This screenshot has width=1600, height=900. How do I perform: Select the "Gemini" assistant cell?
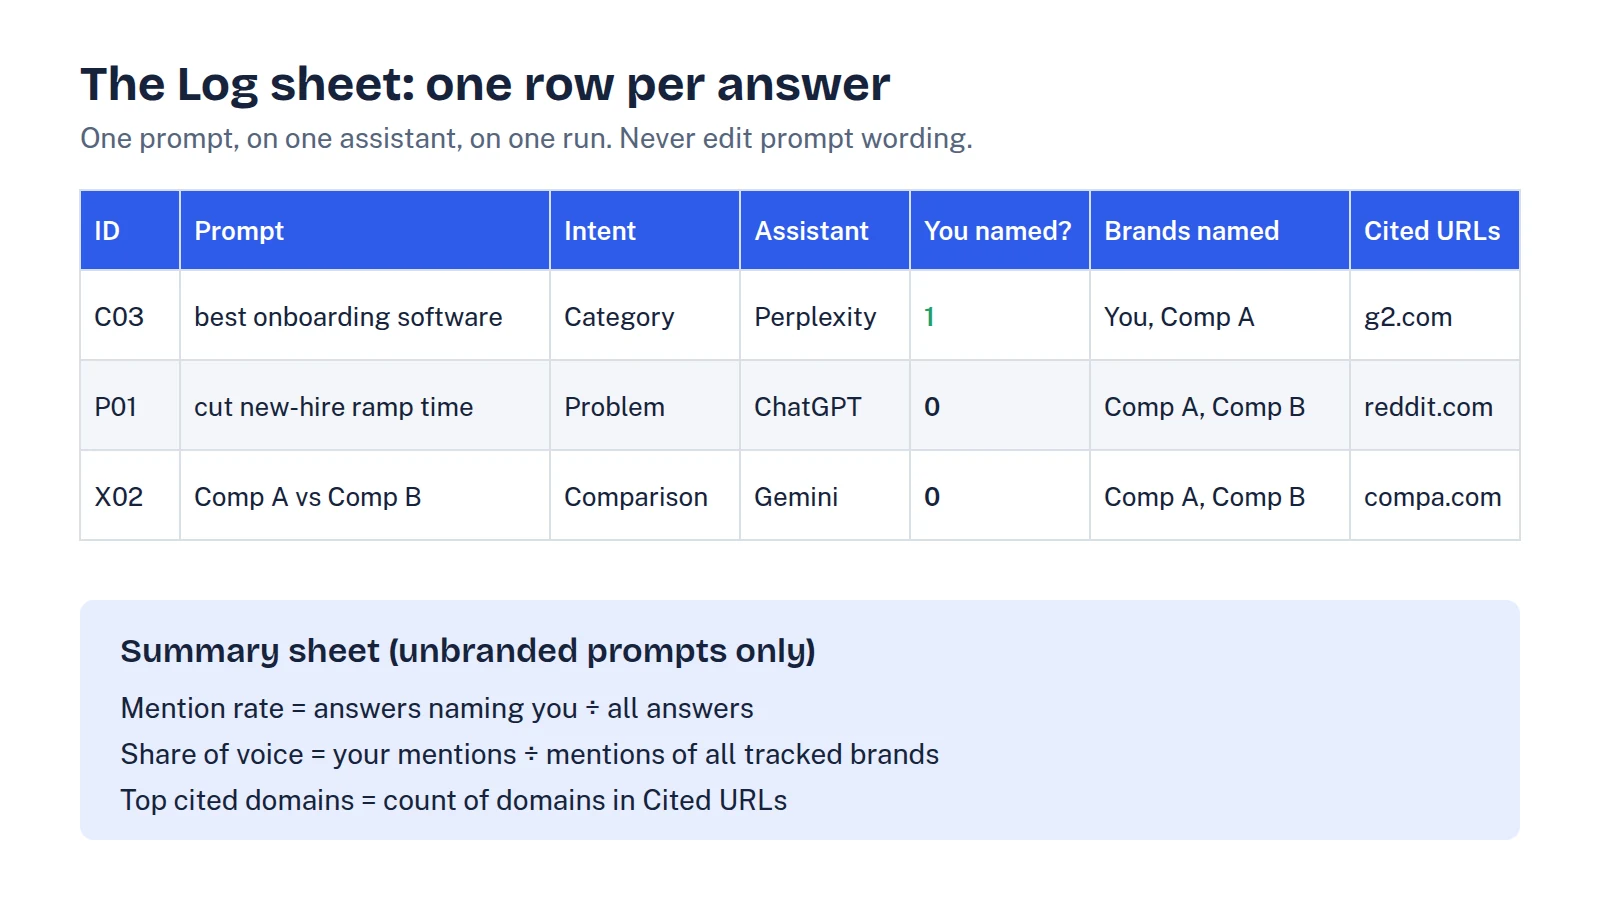(x=825, y=495)
